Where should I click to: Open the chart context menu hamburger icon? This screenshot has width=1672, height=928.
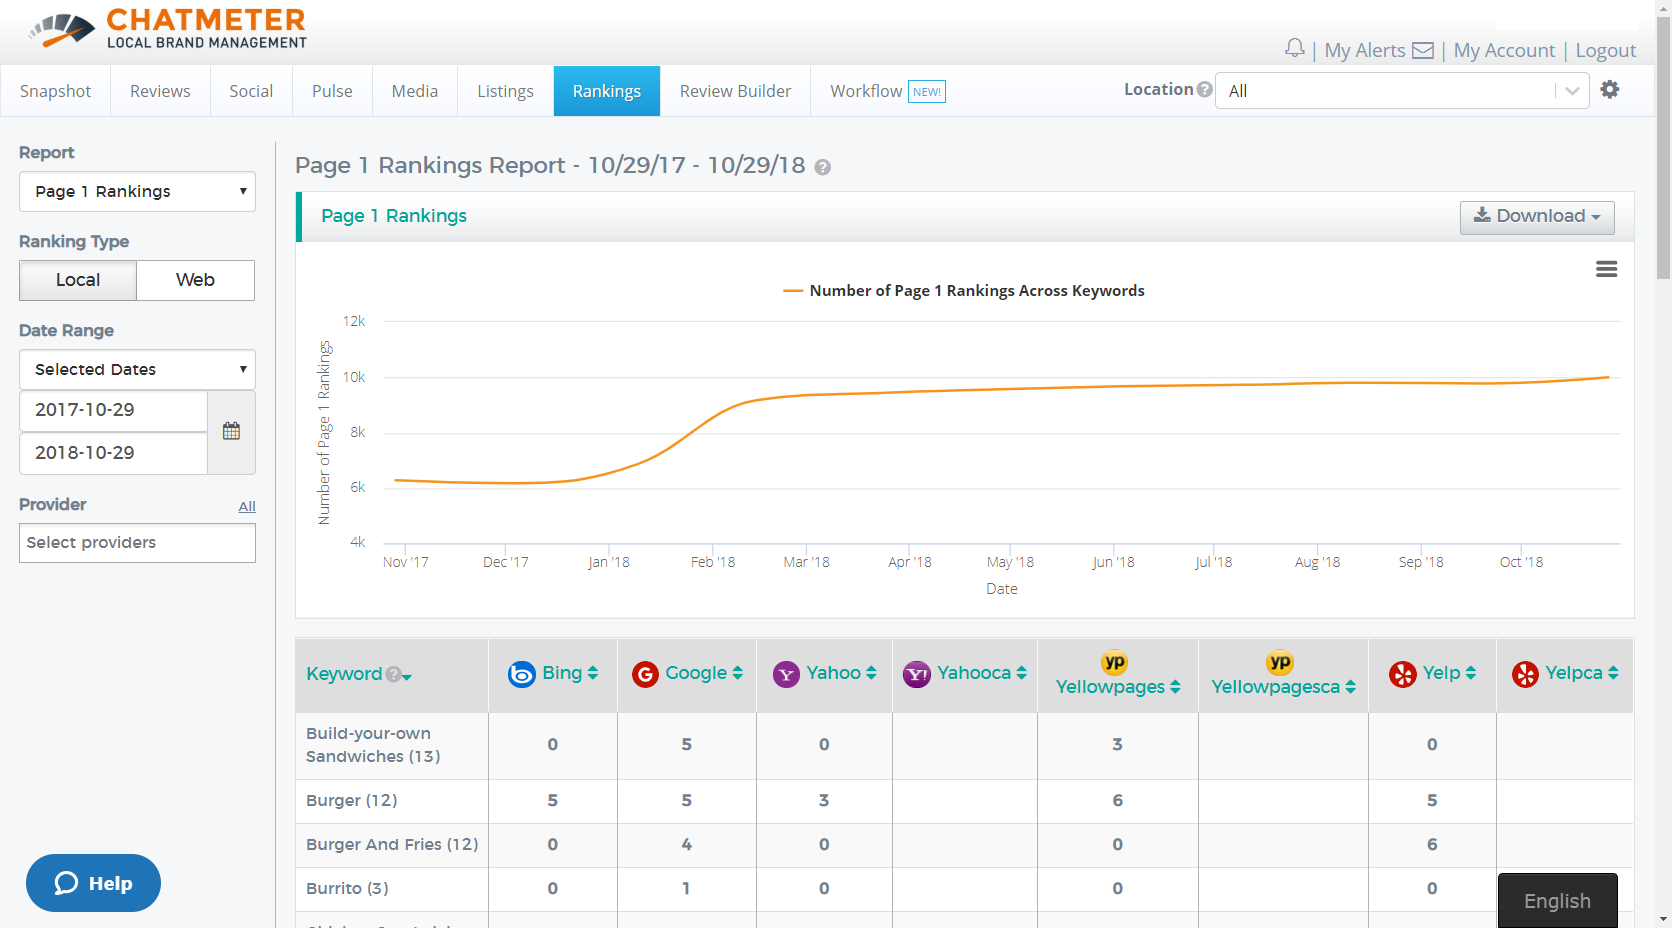[1606, 269]
